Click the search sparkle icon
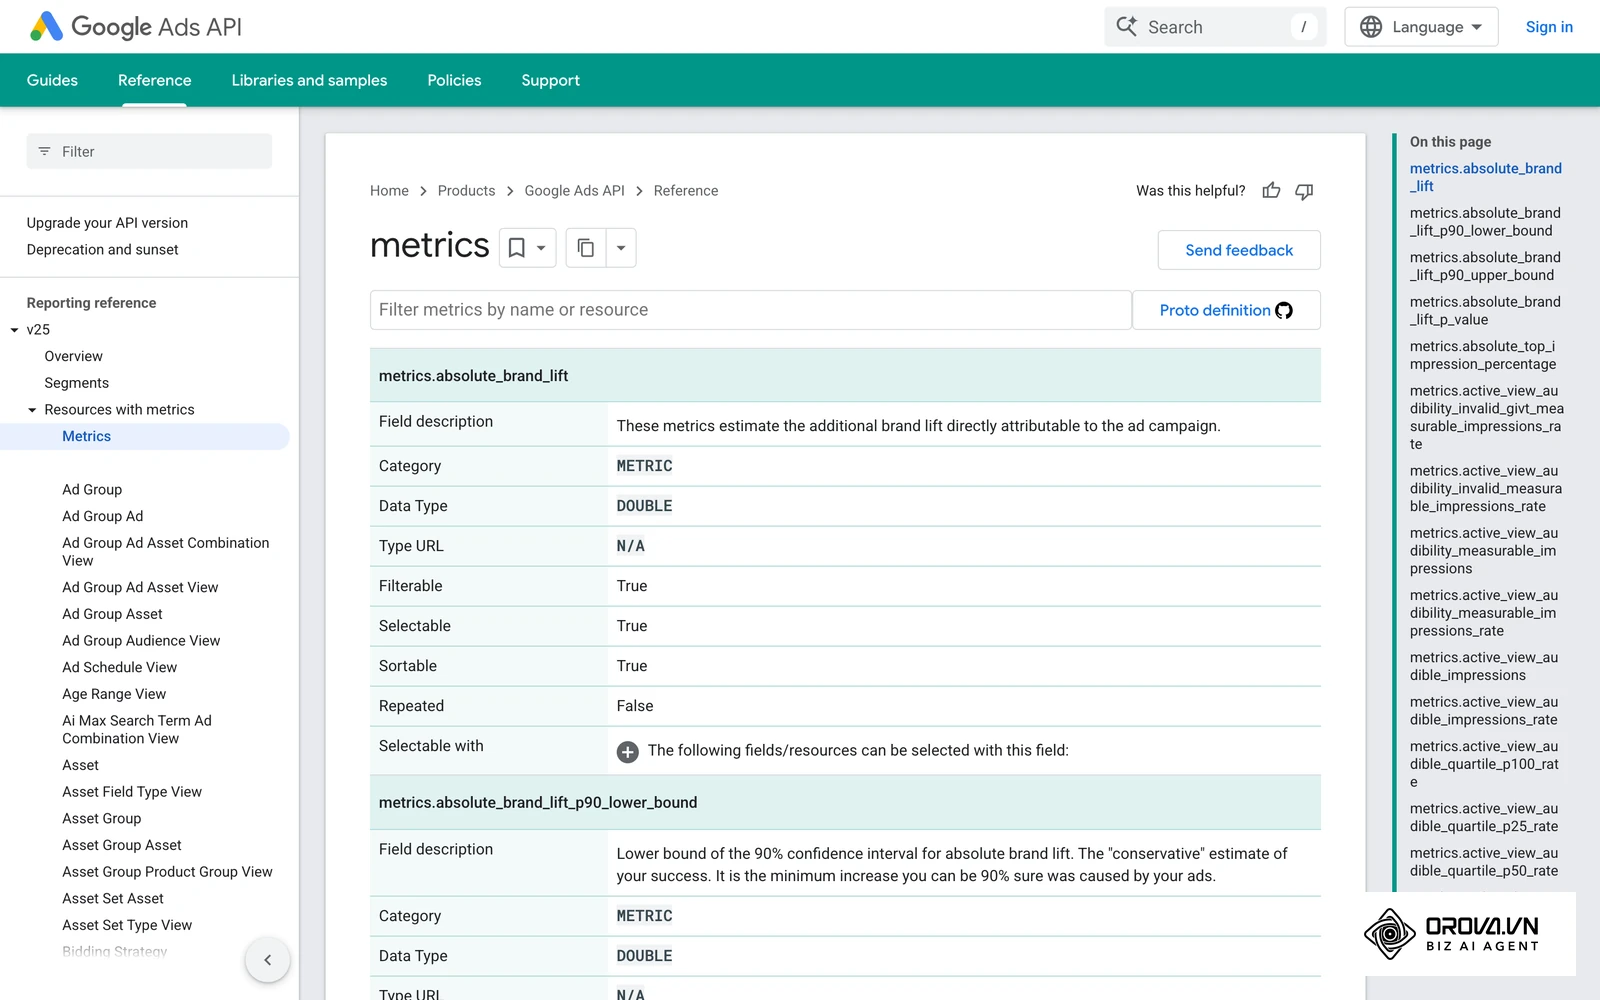 click(x=1127, y=27)
